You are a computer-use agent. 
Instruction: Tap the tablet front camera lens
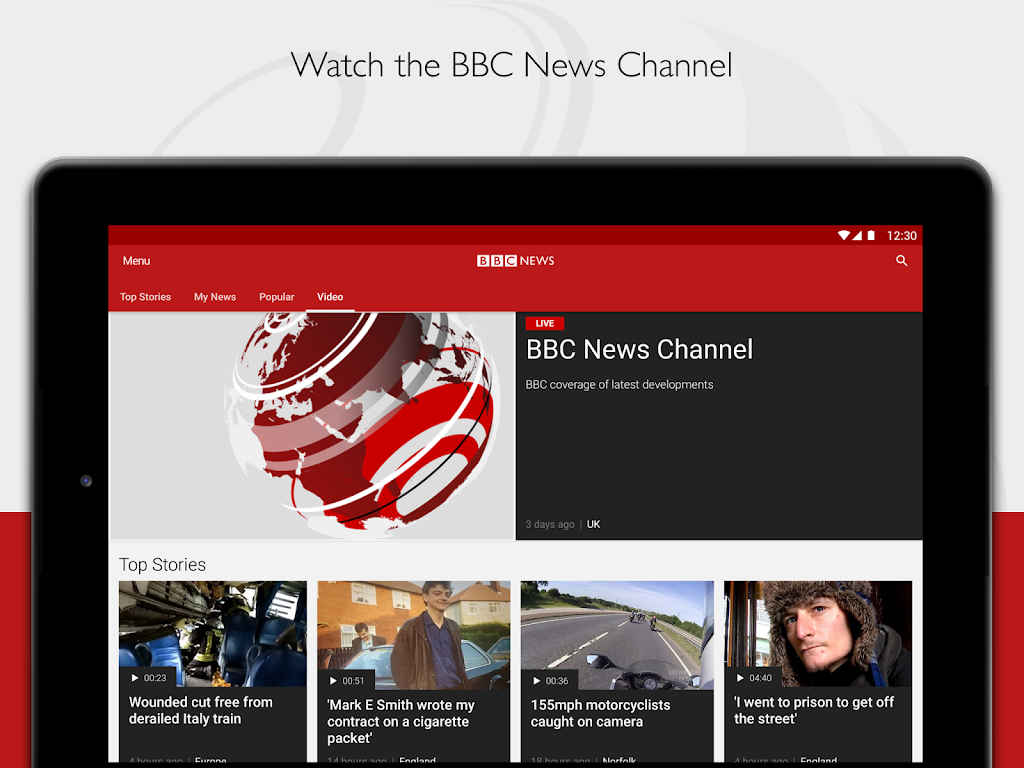[86, 481]
